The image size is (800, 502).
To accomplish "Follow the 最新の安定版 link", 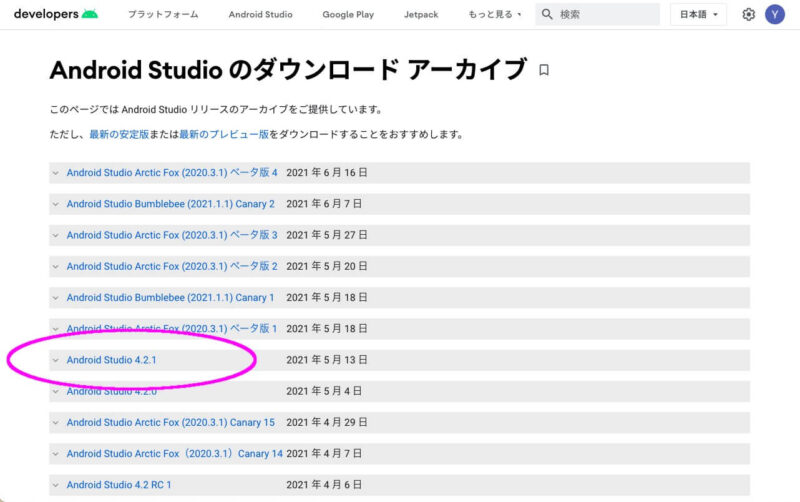I will tap(119, 134).
